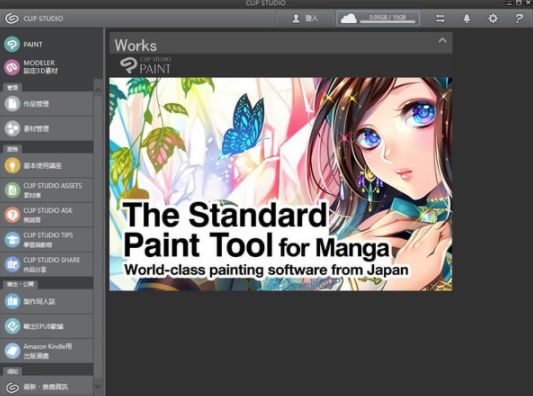The height and width of the screenshot is (396, 533).
Task: Click the PAINT label in sidebar
Action: [x=33, y=45]
